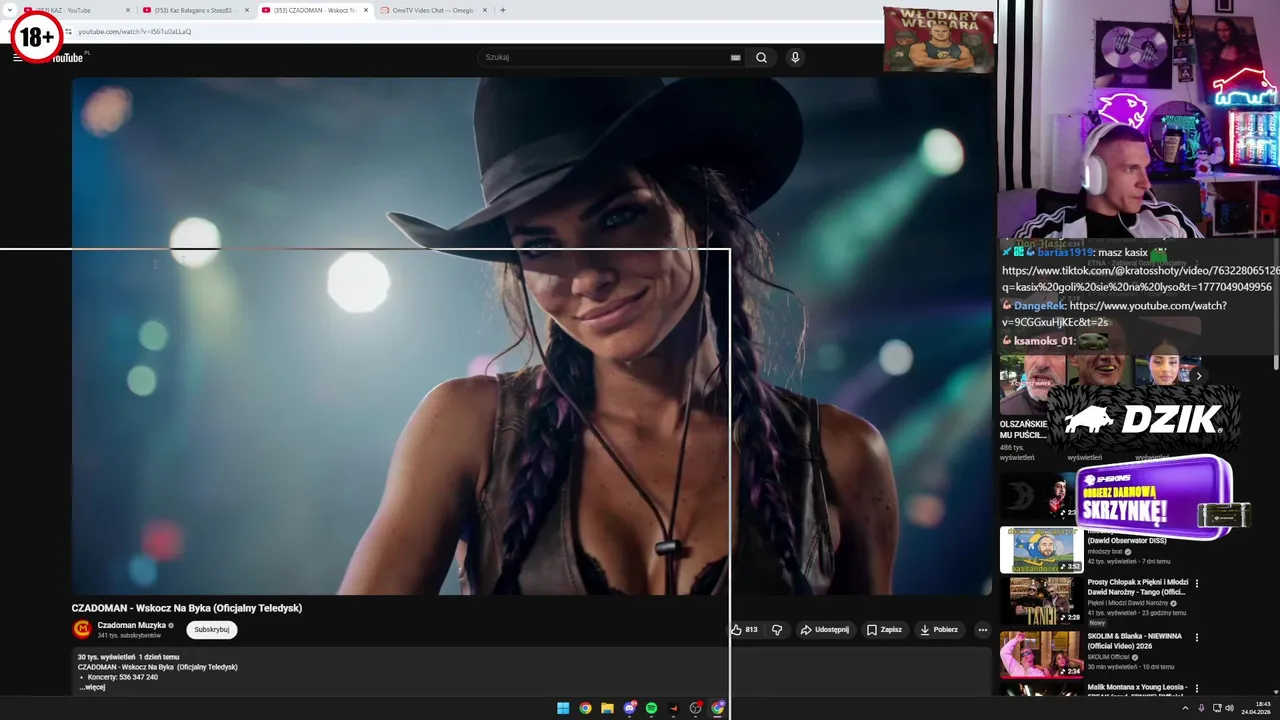Open the NIEWINNA thumbnail with 2:34 duration
The height and width of the screenshot is (720, 1280).
click(x=1041, y=655)
